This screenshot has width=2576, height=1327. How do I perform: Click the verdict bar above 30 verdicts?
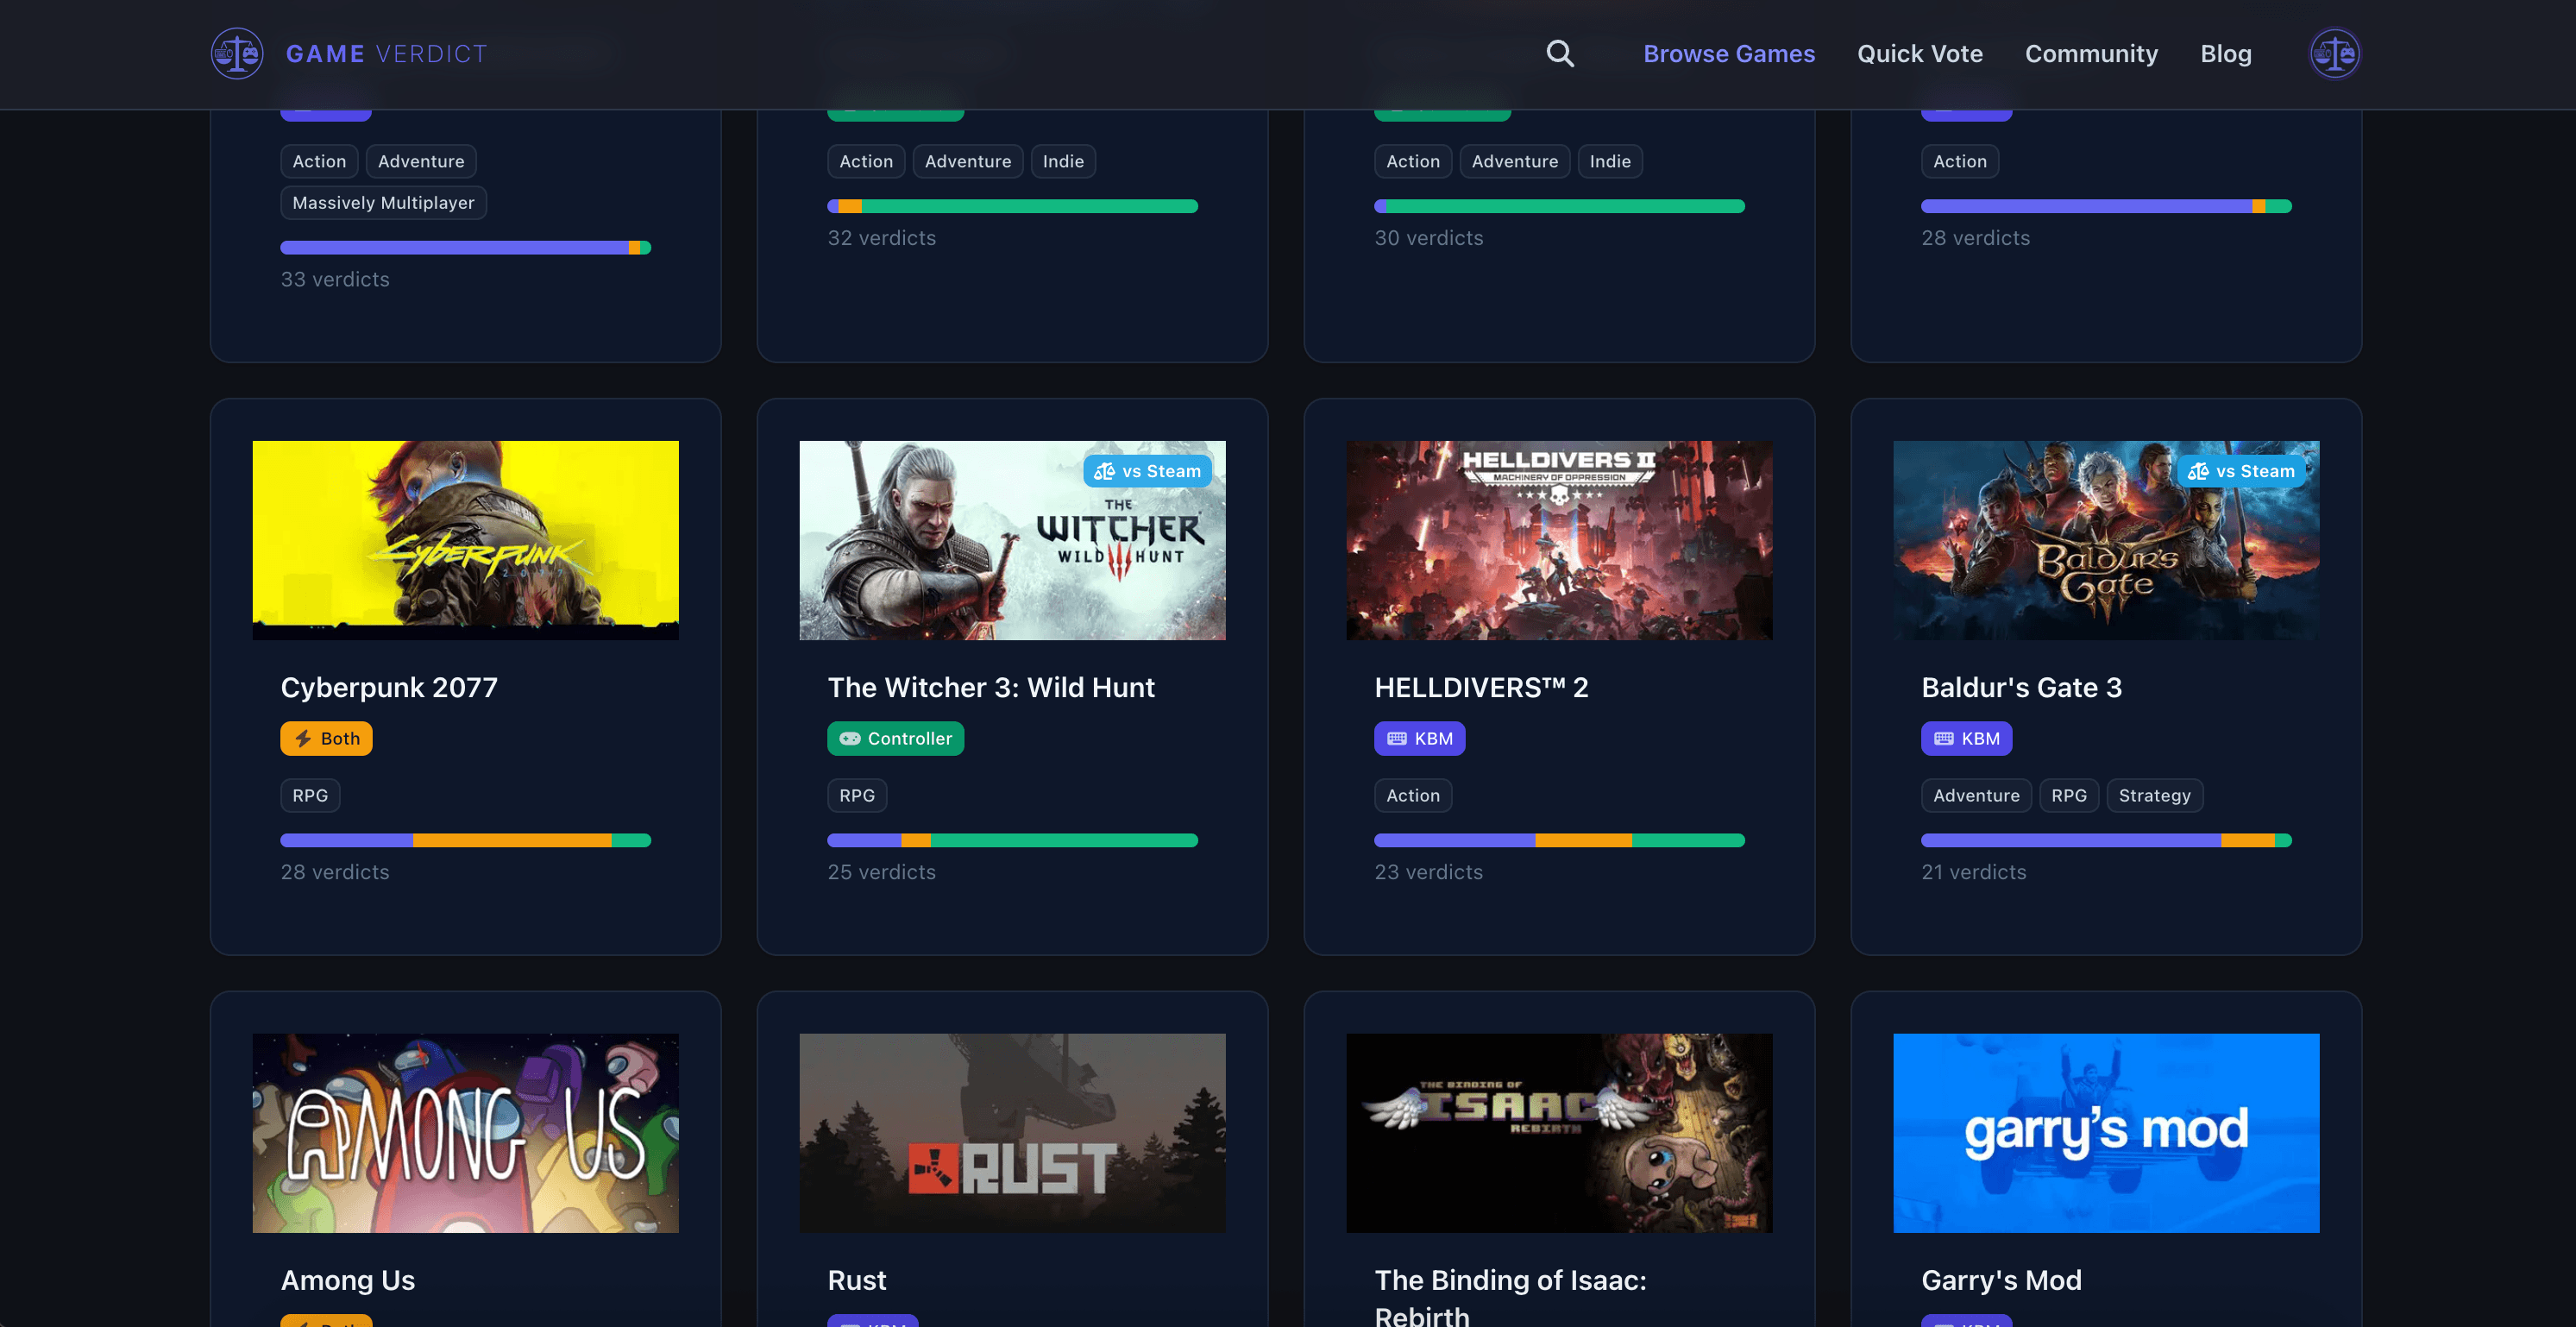(x=1559, y=206)
